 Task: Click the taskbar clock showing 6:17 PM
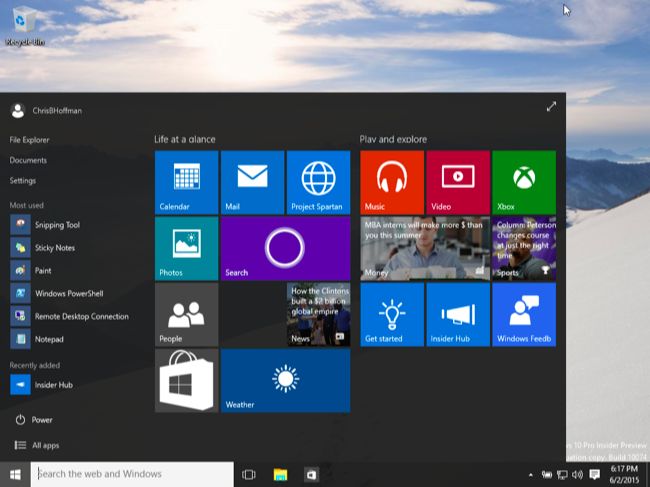click(x=625, y=475)
